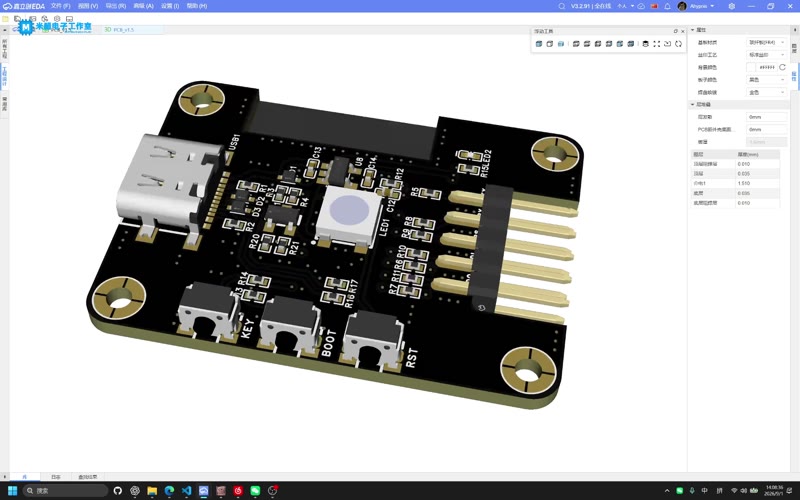Click the red flag language icon
800x500 pixels.
coord(654,6)
